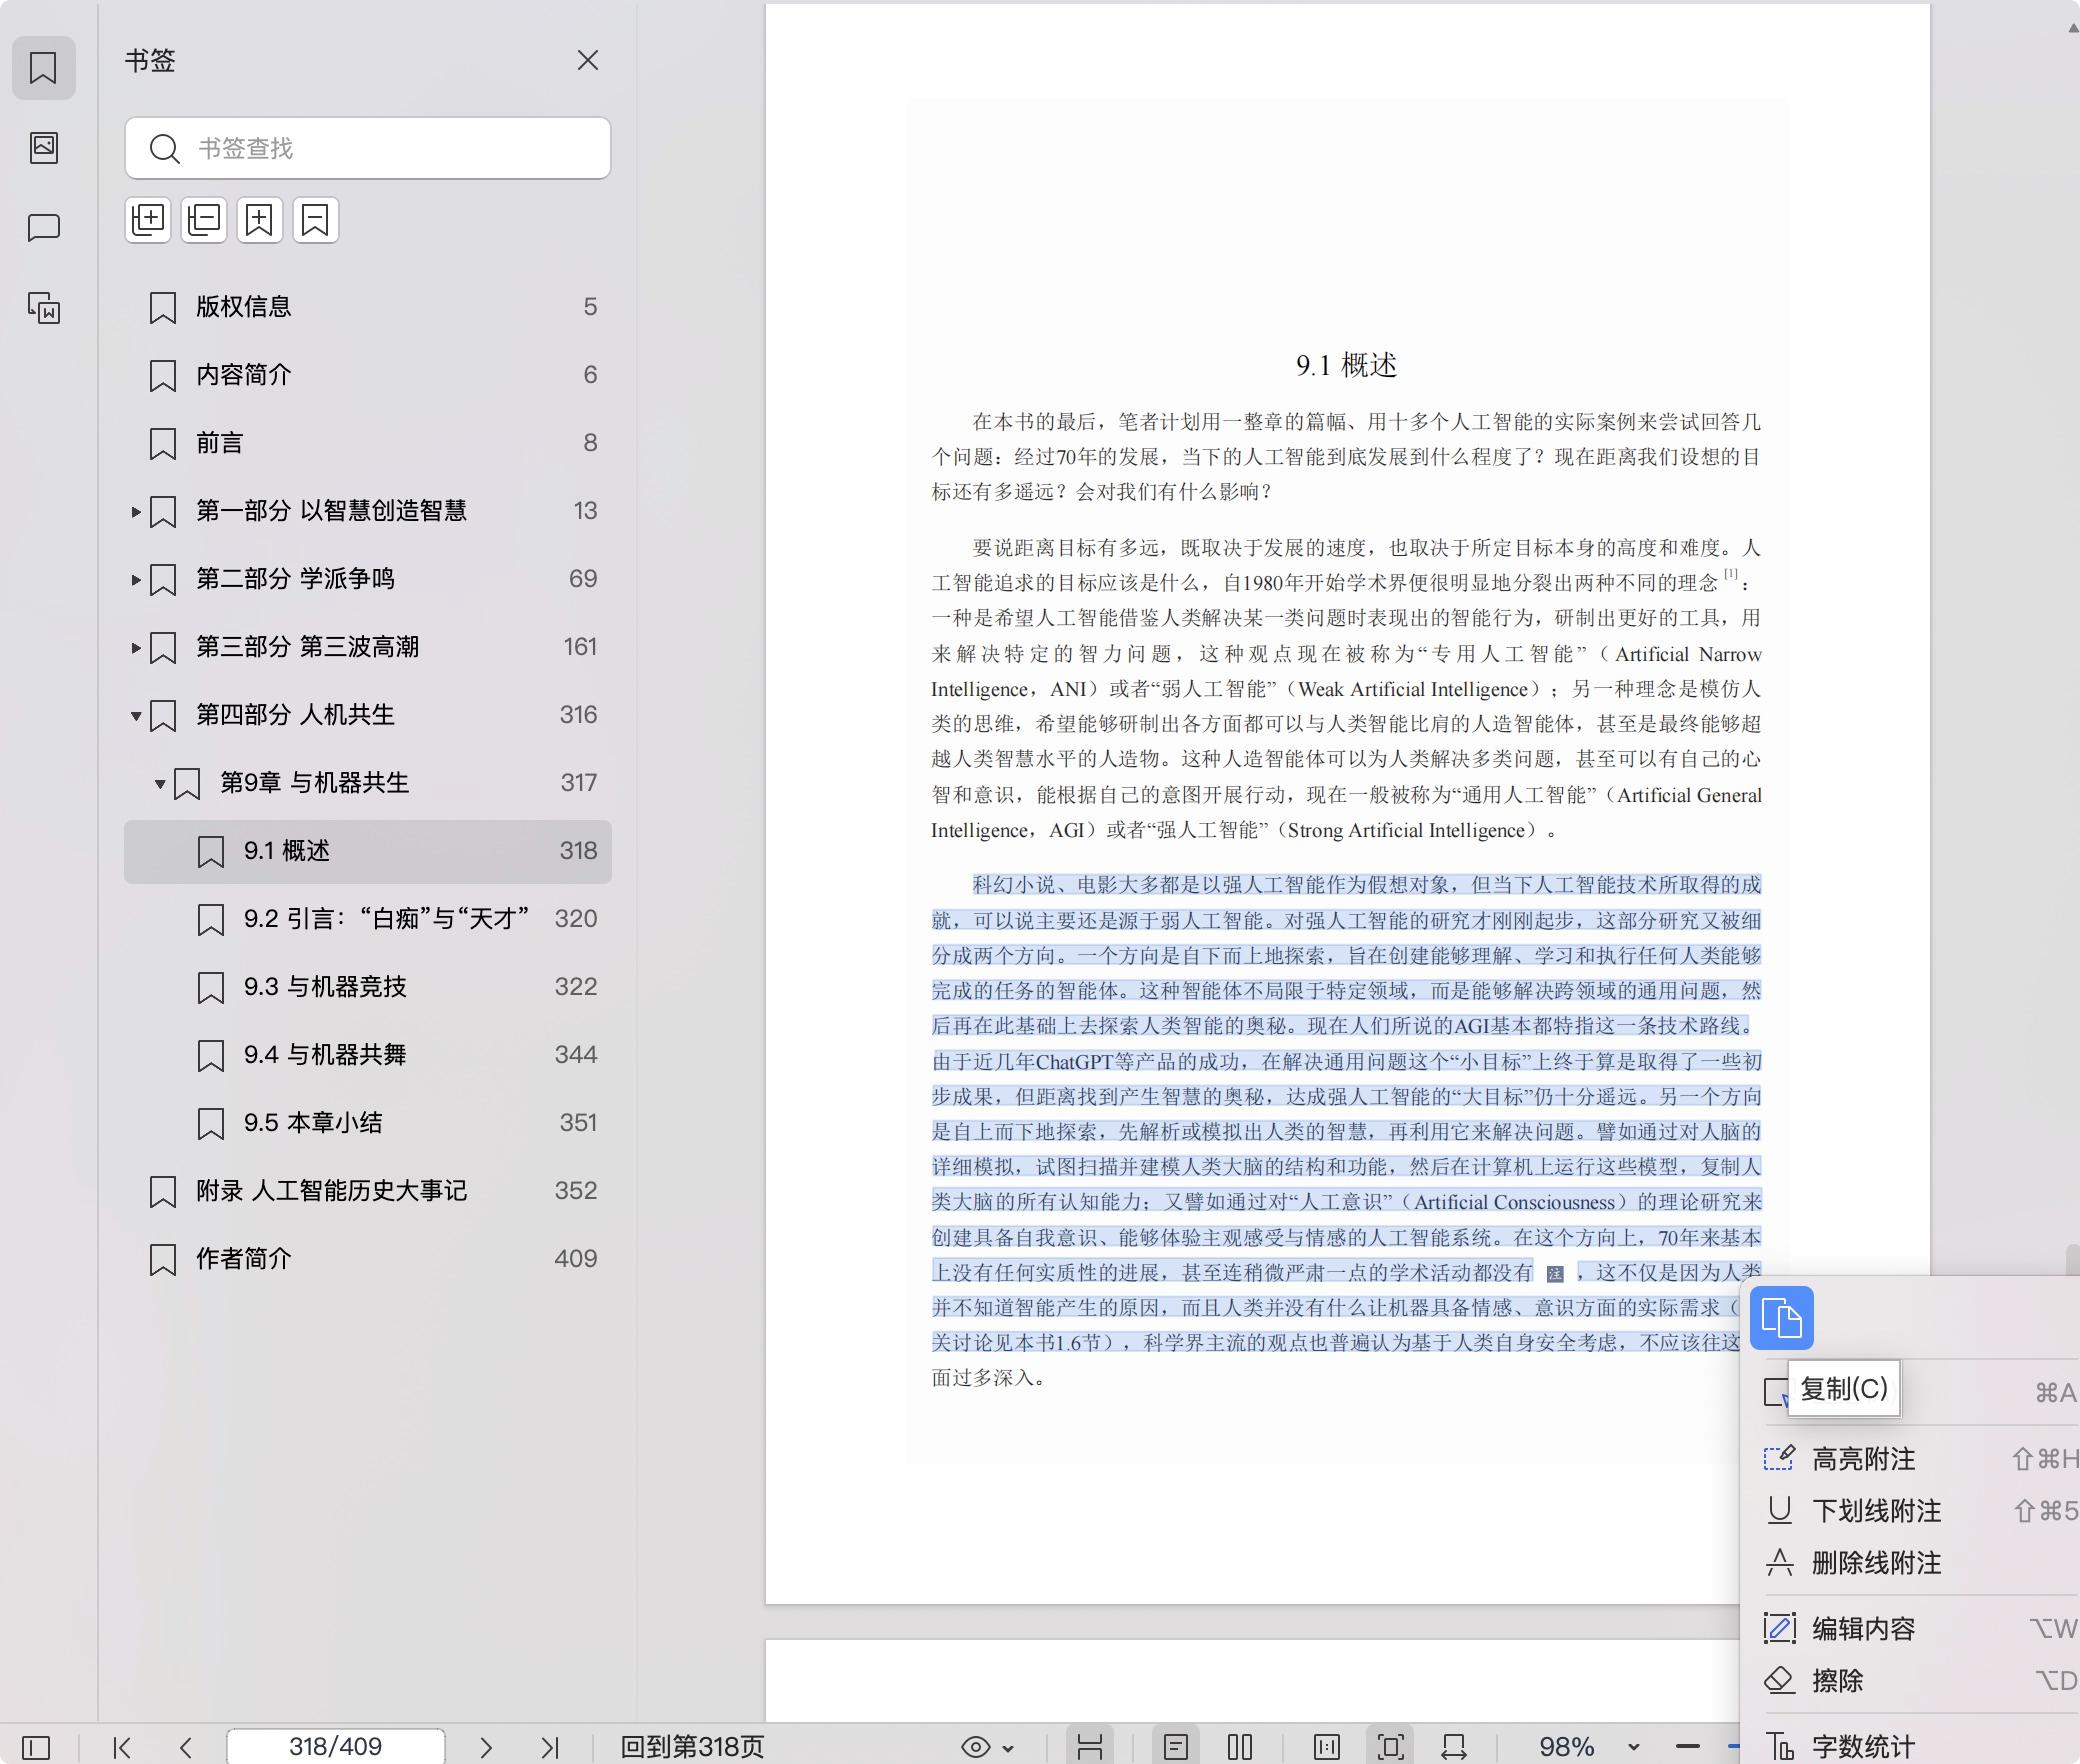
Task: Choose 复制(C) from the context menu
Action: [x=1844, y=1389]
